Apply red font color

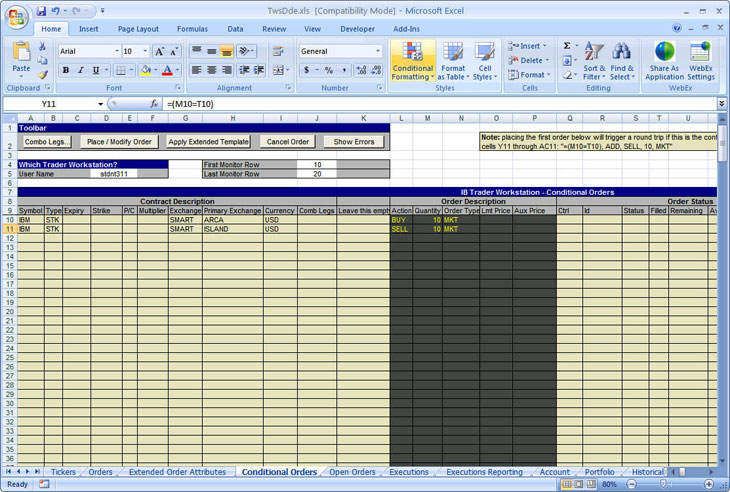tap(168, 70)
